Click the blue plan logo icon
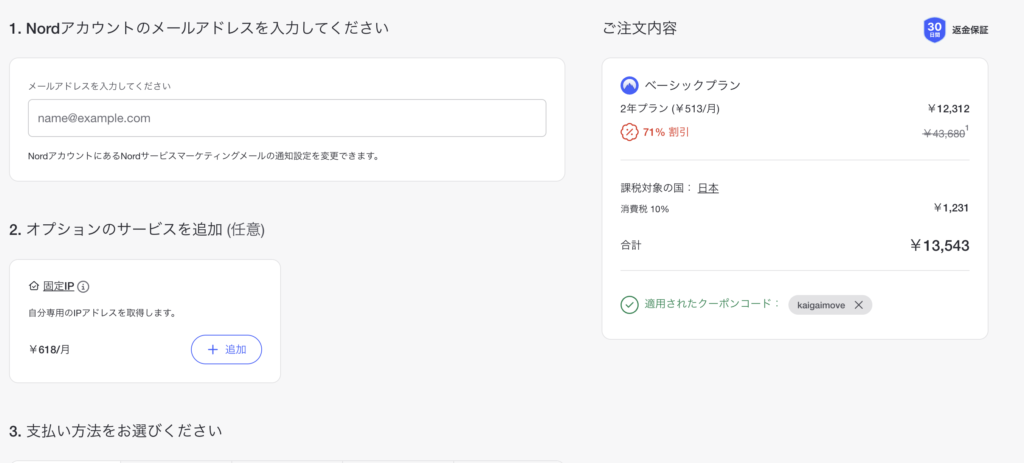 click(629, 85)
